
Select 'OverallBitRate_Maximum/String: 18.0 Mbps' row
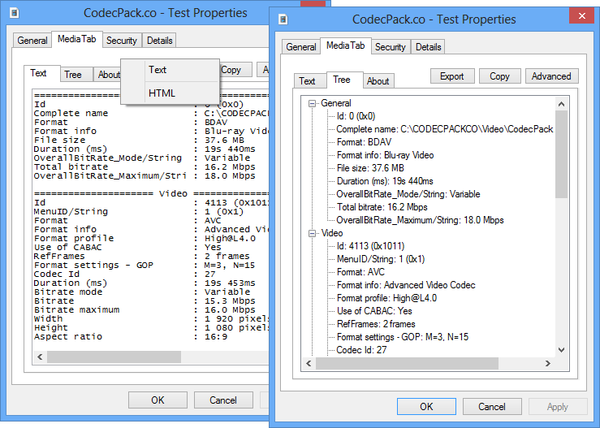pos(420,220)
